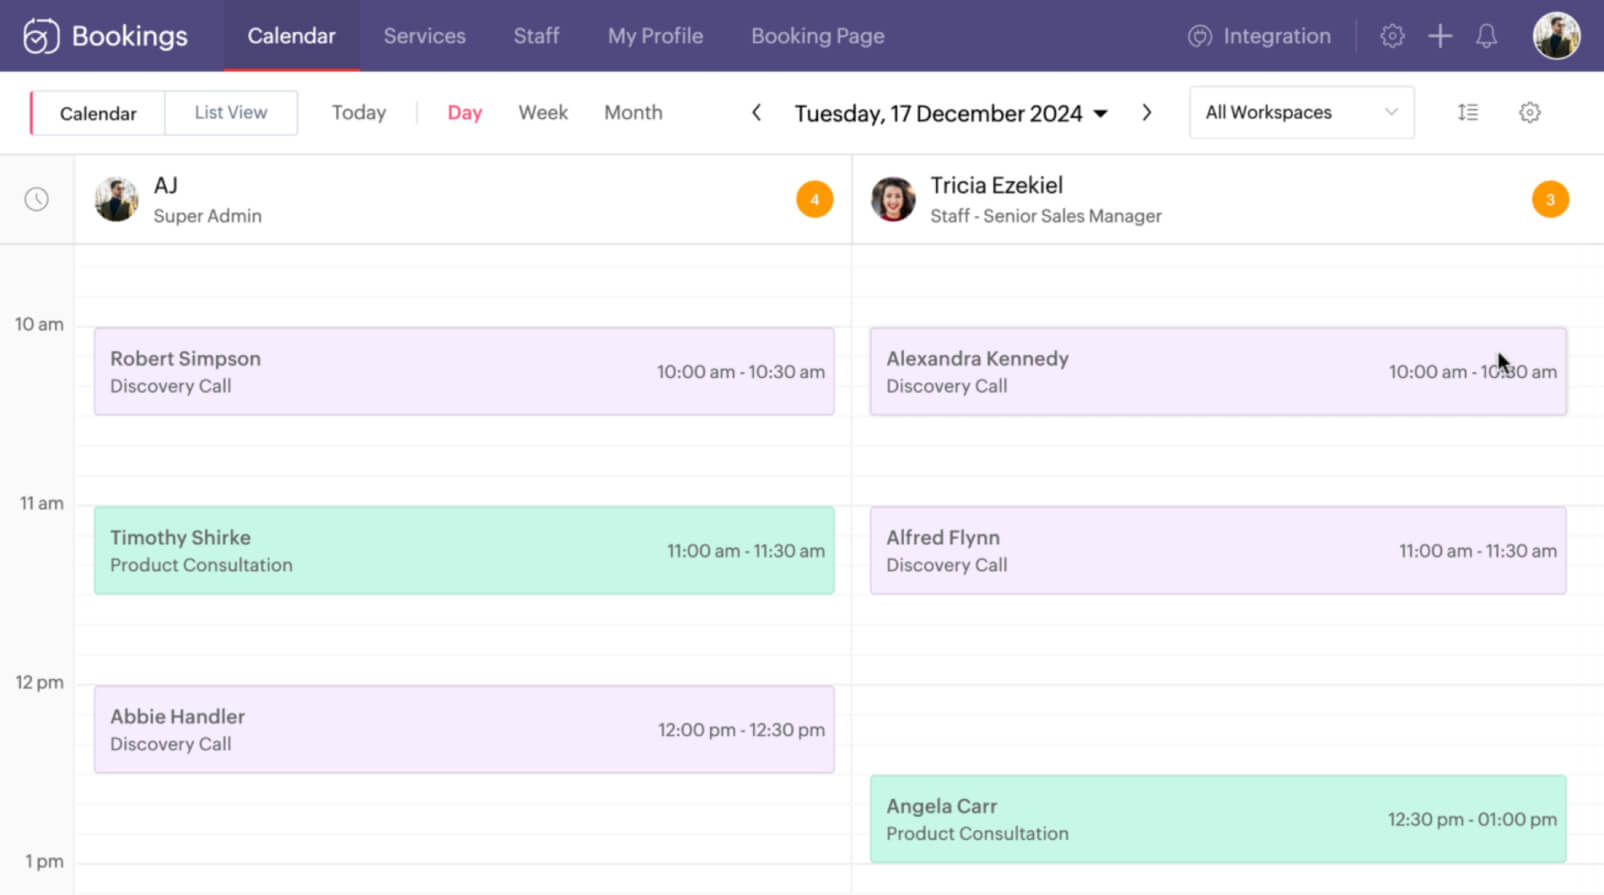Switch to Week view
The height and width of the screenshot is (895, 1604).
point(543,112)
